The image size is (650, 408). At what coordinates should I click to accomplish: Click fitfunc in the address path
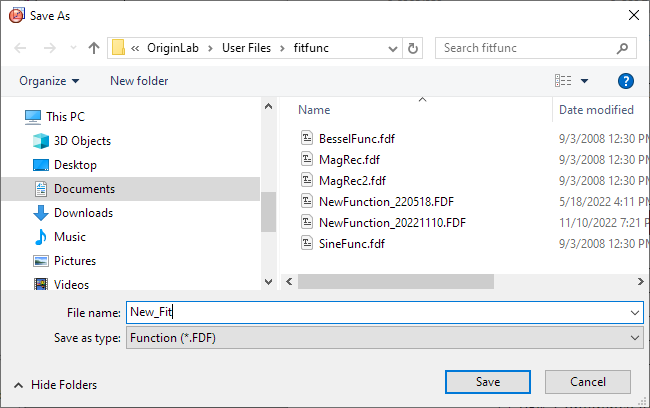pyautogui.click(x=311, y=48)
